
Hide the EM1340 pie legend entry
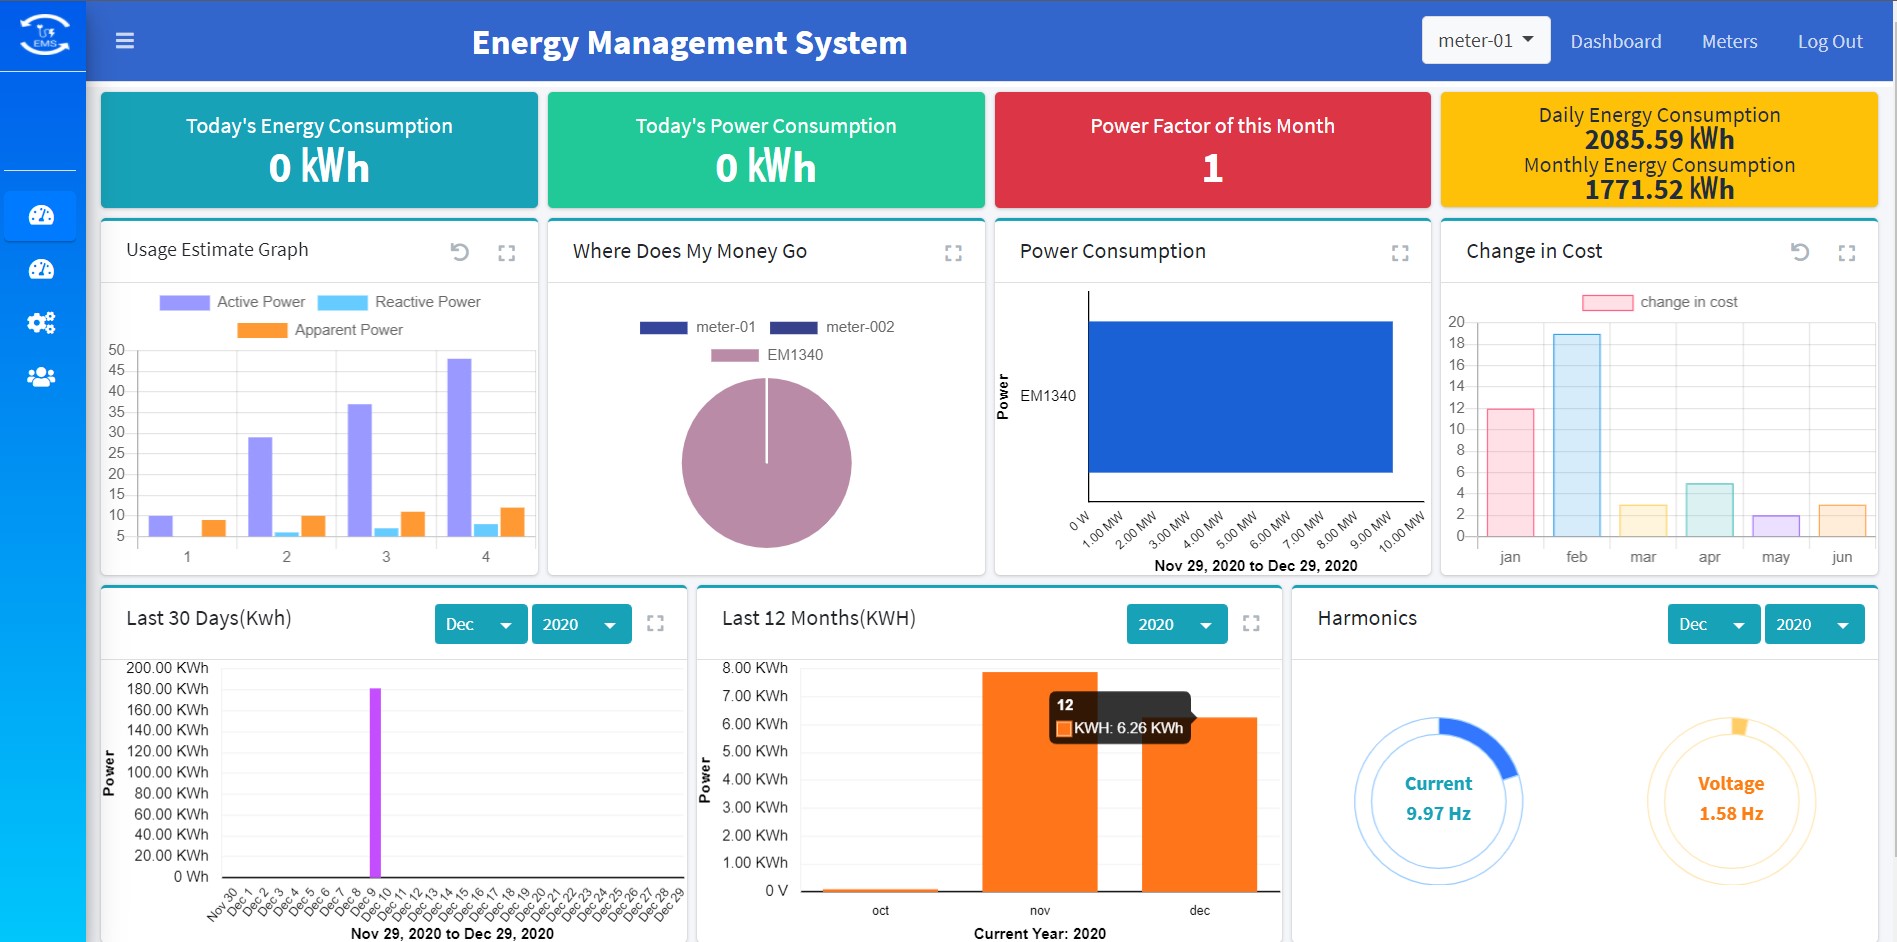[767, 355]
